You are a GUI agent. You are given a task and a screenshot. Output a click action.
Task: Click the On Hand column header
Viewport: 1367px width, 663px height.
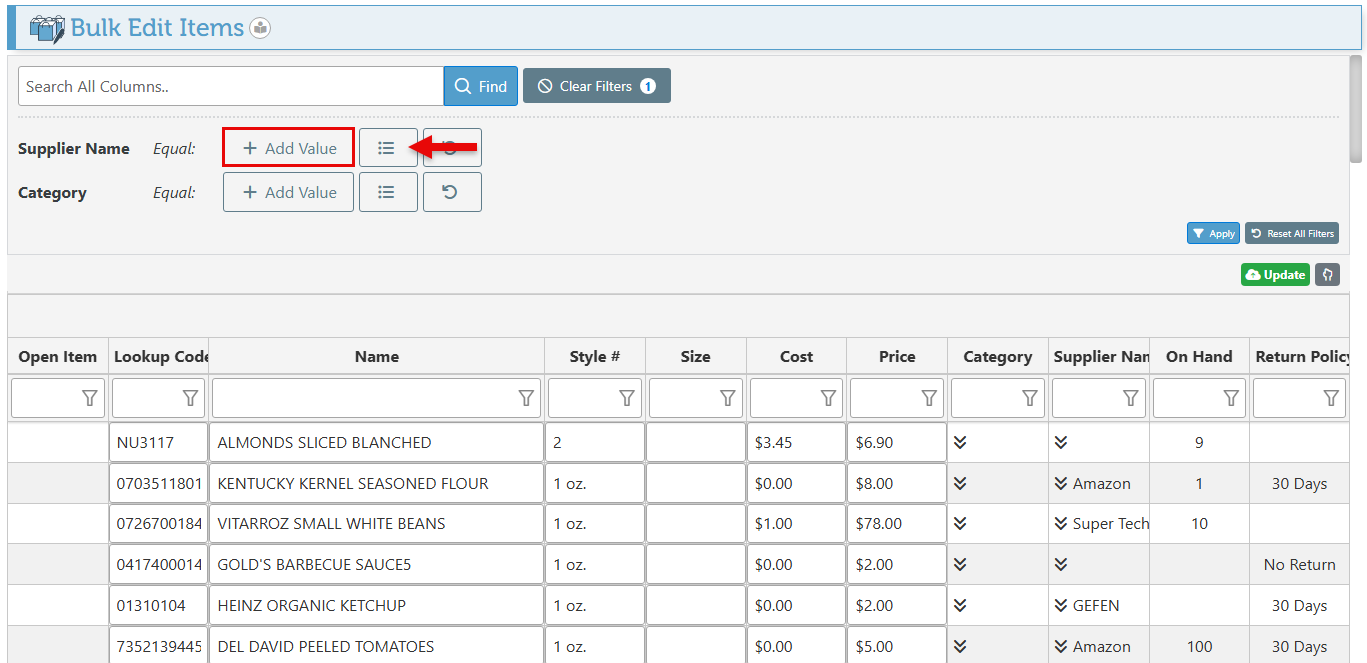(x=1198, y=356)
